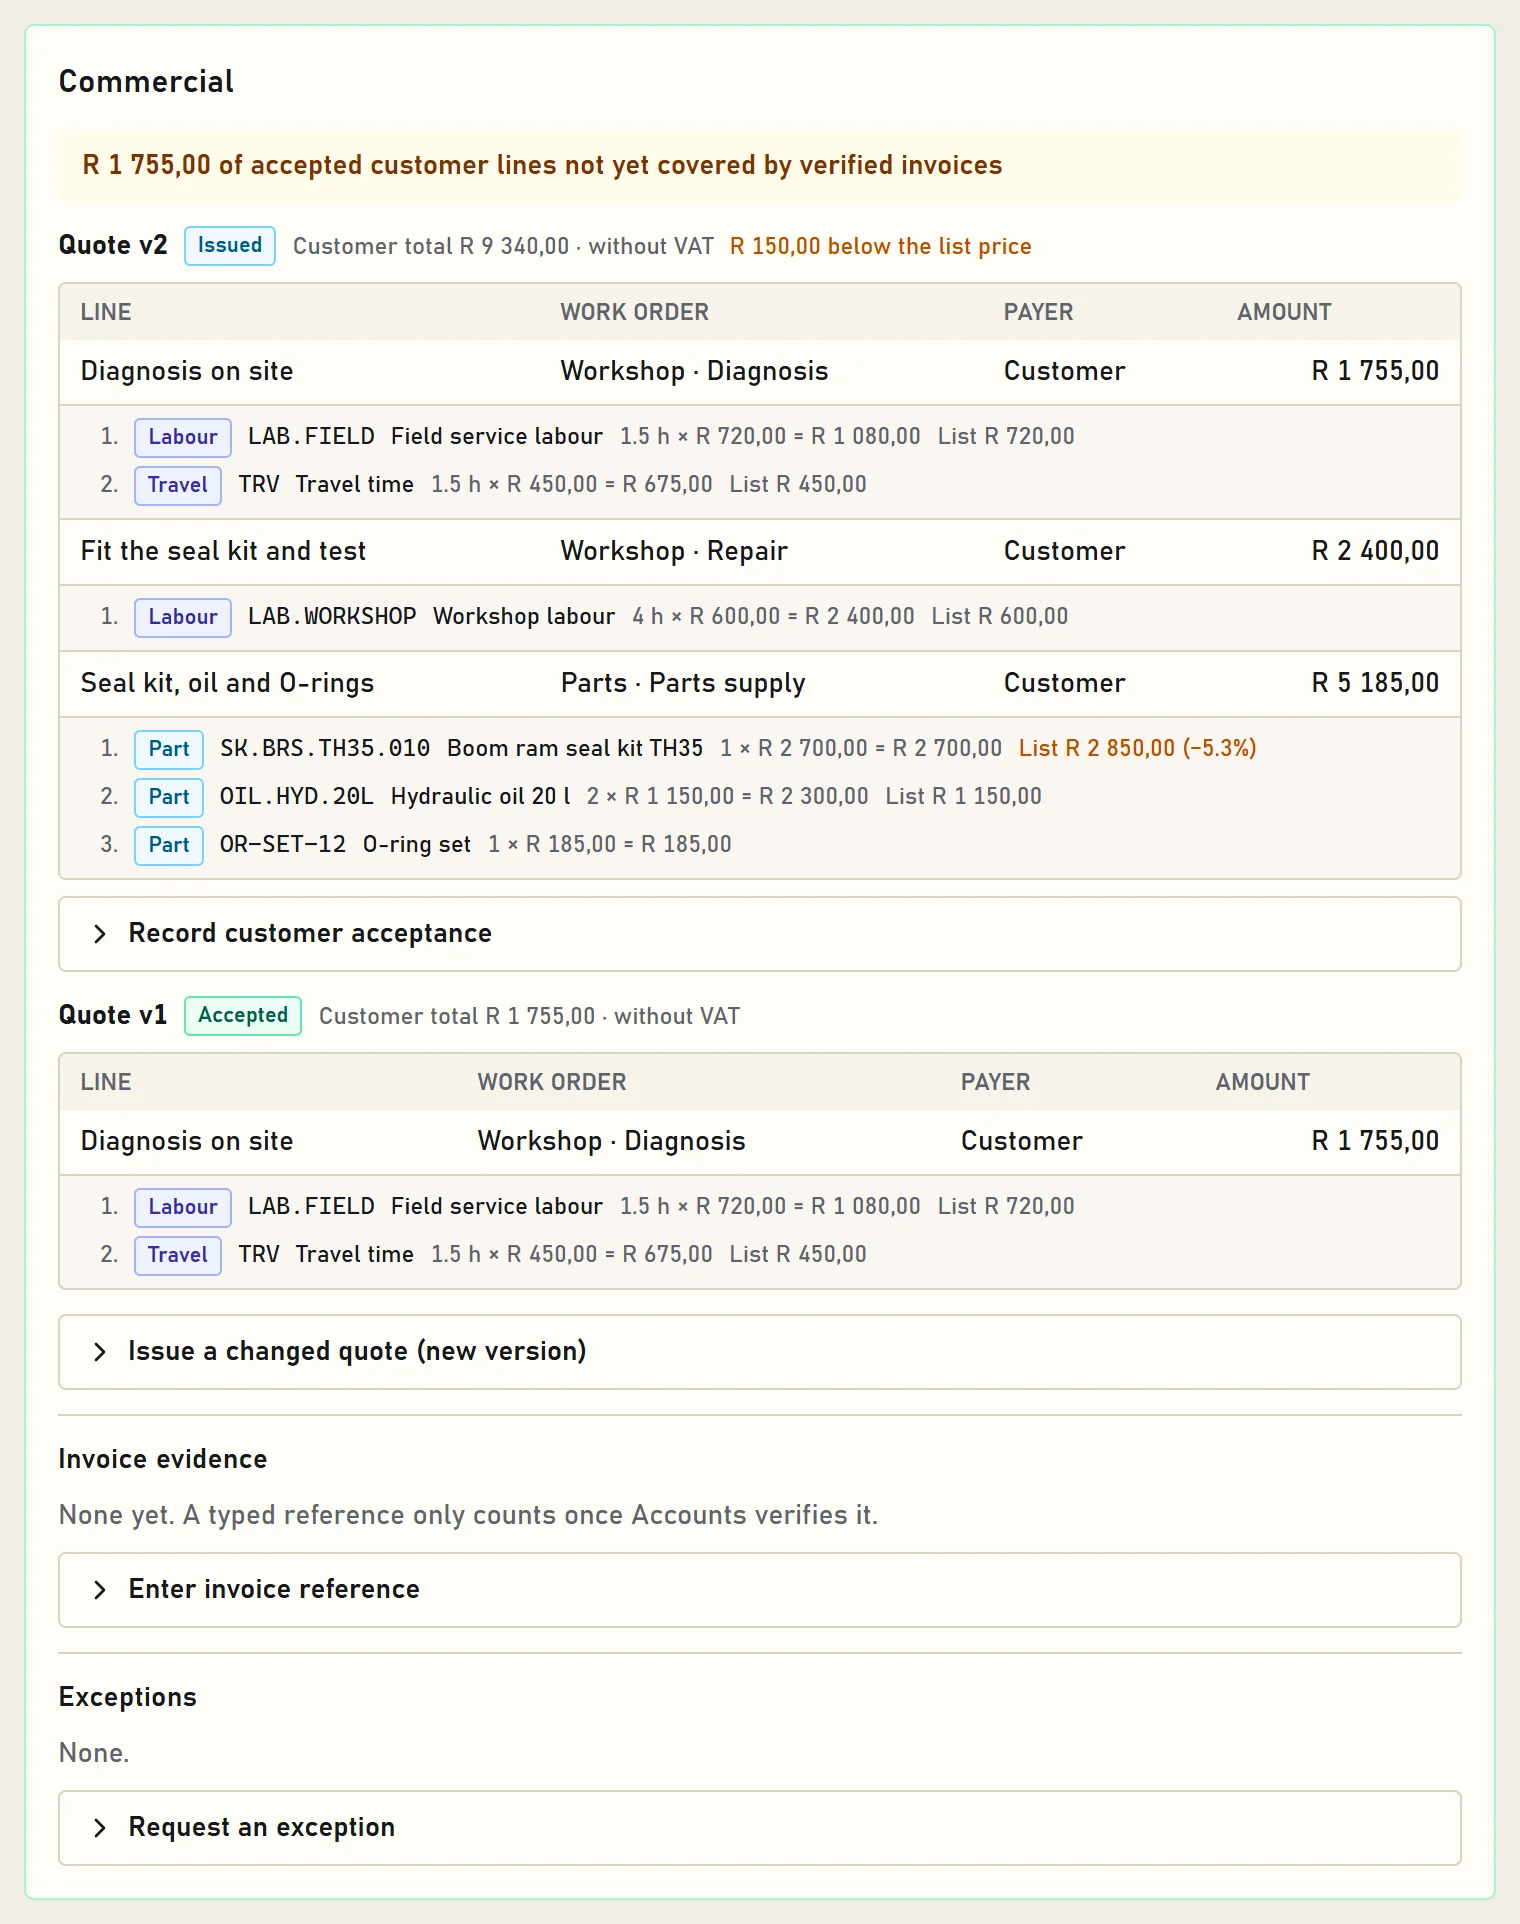This screenshot has width=1520, height=1924.
Task: Select the 'Fit the seal kit and test' line
Action: tap(224, 552)
